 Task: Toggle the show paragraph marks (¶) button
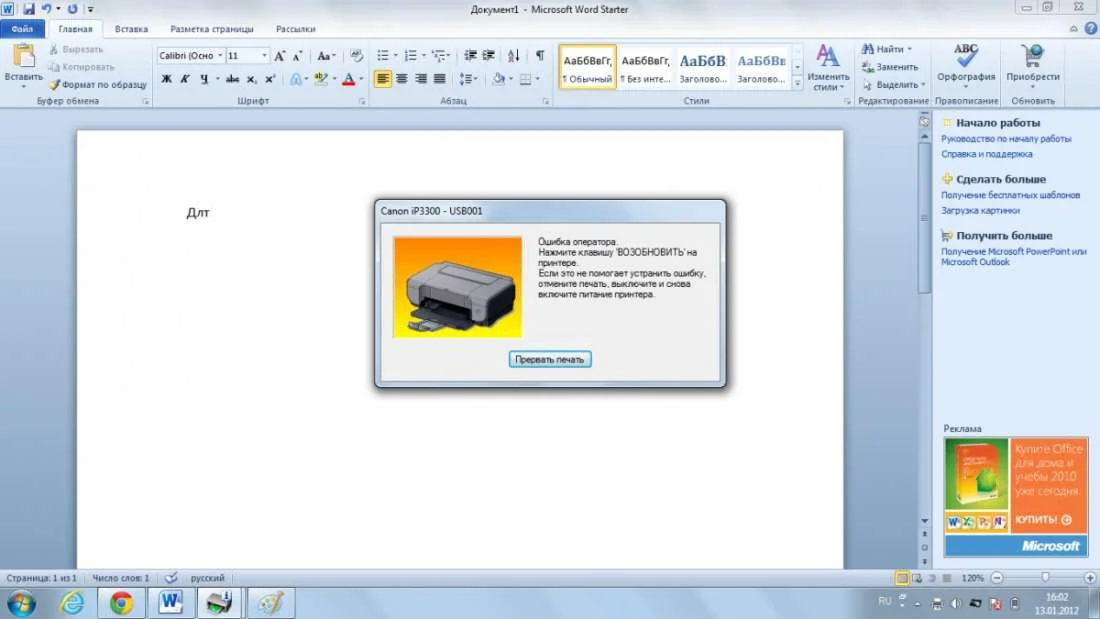(540, 56)
